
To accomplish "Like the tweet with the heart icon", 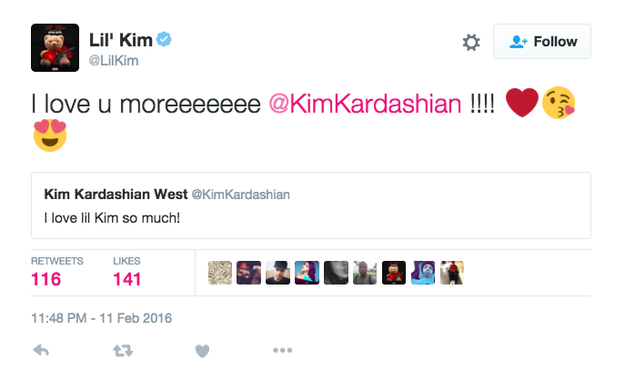I will pyautogui.click(x=202, y=351).
